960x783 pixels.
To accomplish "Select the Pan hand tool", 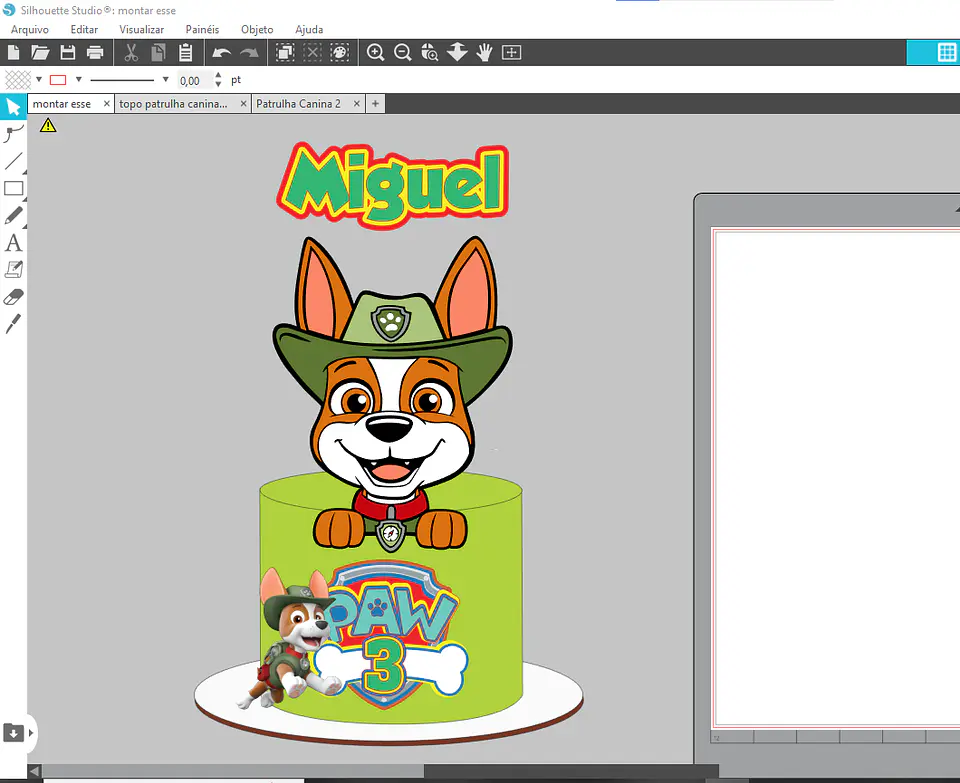I will coord(484,53).
